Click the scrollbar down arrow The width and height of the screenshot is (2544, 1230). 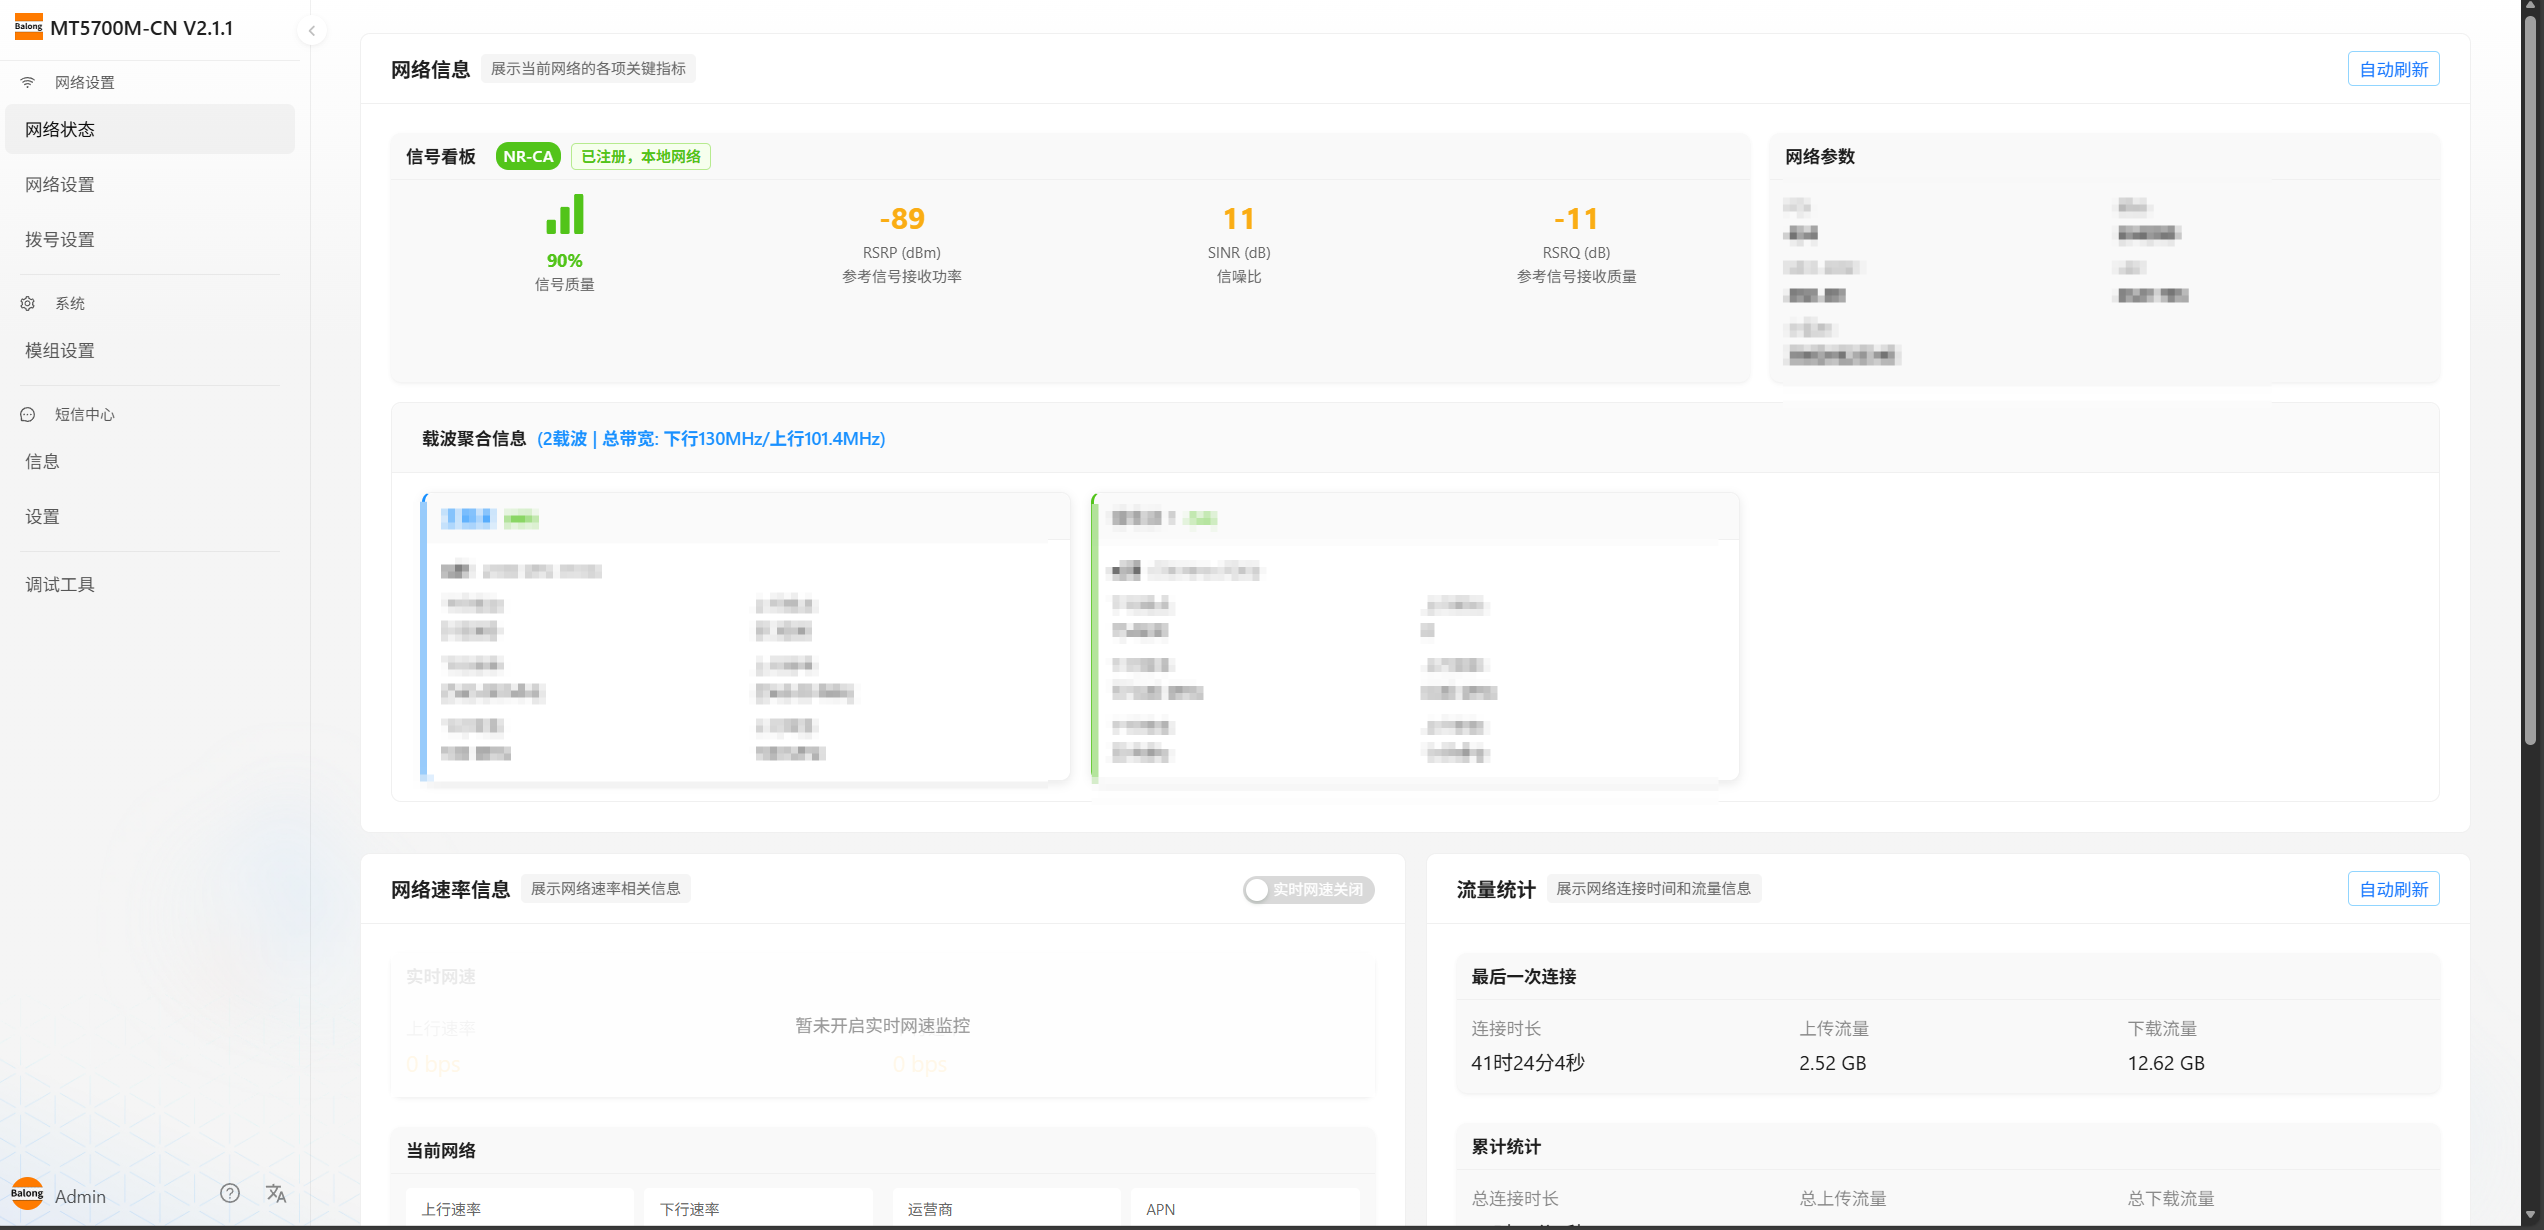tap(2530, 1216)
